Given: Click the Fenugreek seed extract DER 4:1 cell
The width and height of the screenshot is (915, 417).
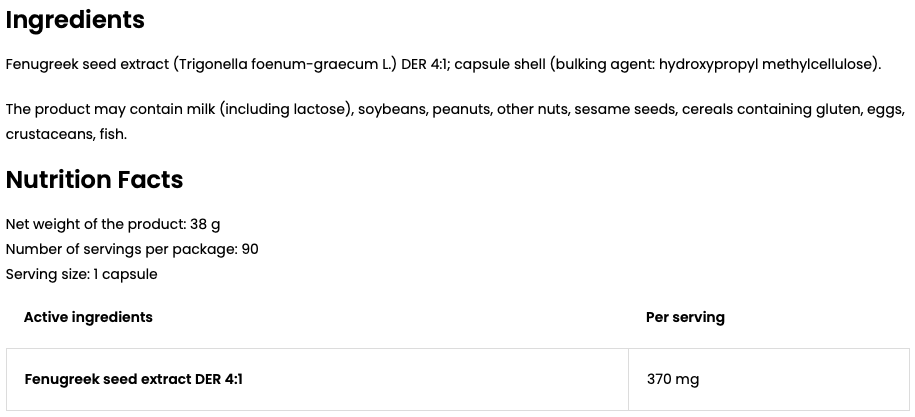Looking at the screenshot, I should [x=317, y=380].
